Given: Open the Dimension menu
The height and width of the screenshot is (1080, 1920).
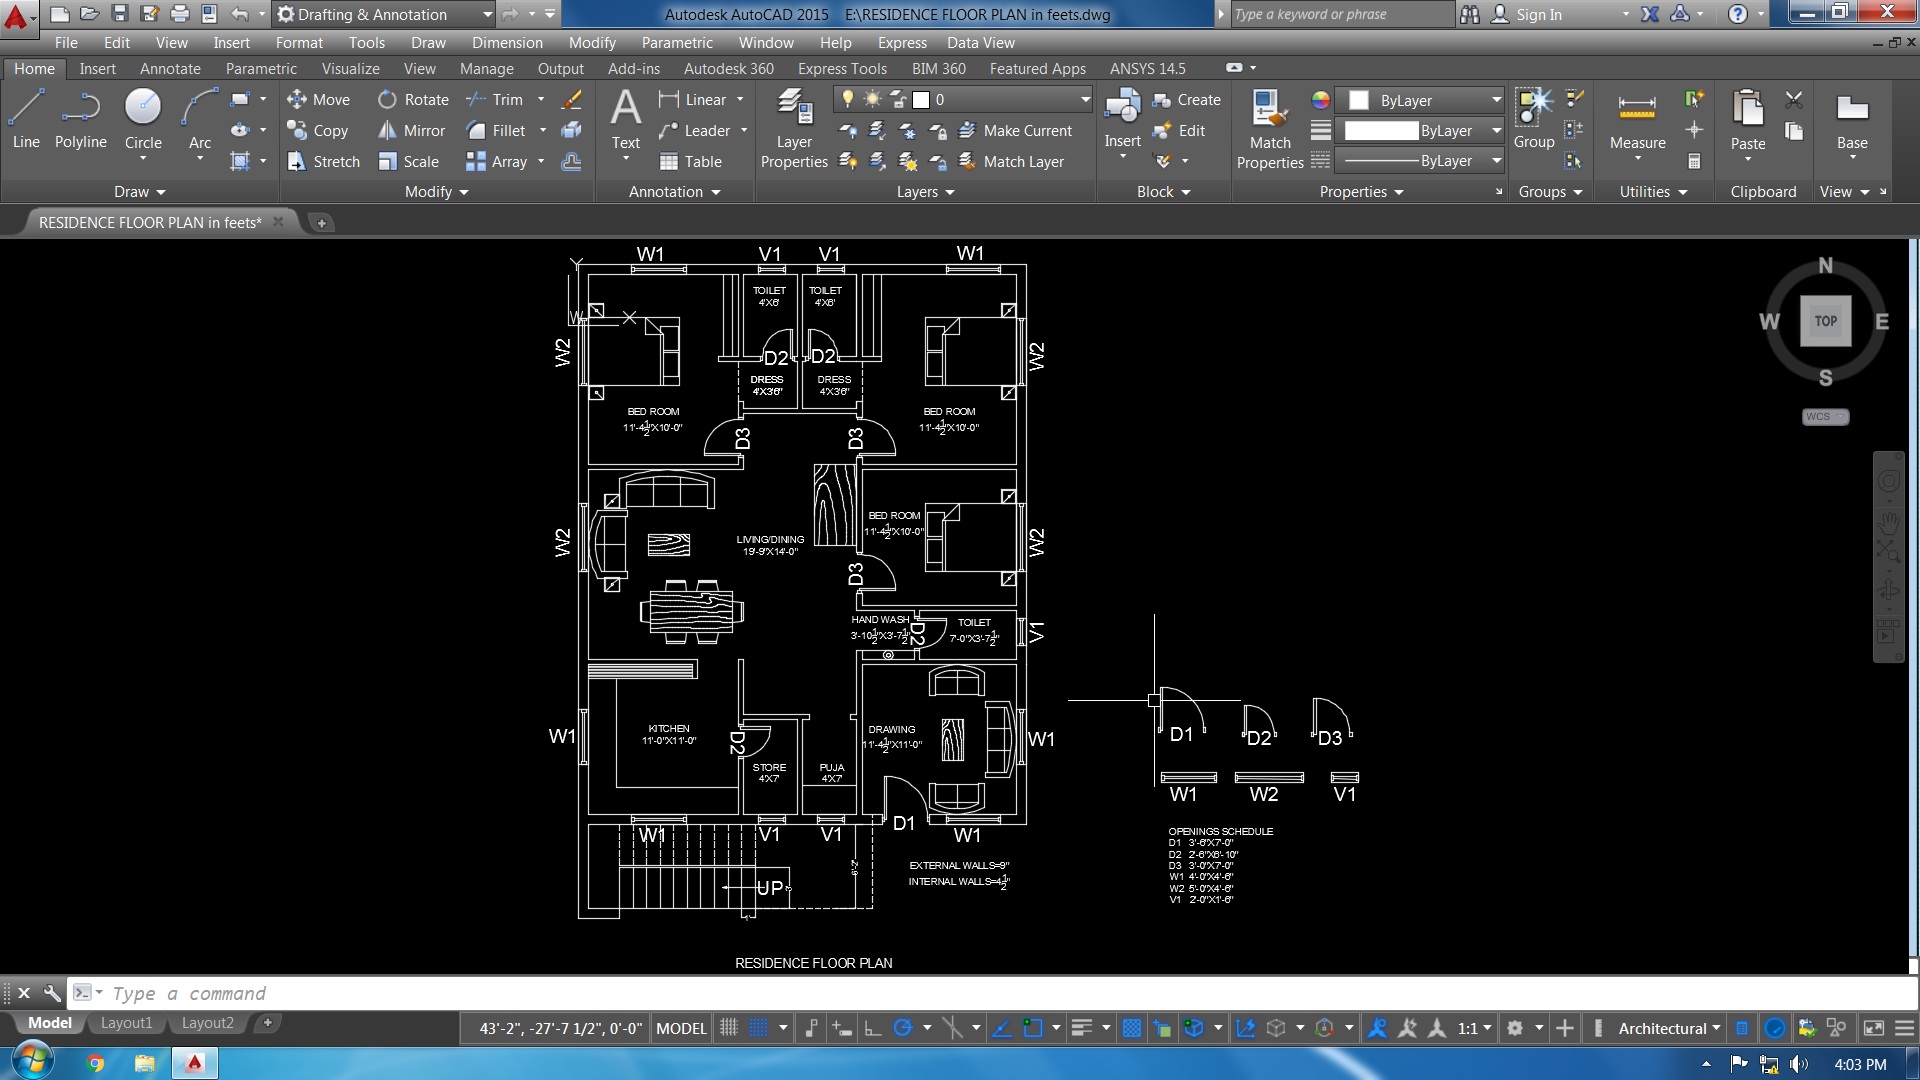Looking at the screenshot, I should [507, 42].
